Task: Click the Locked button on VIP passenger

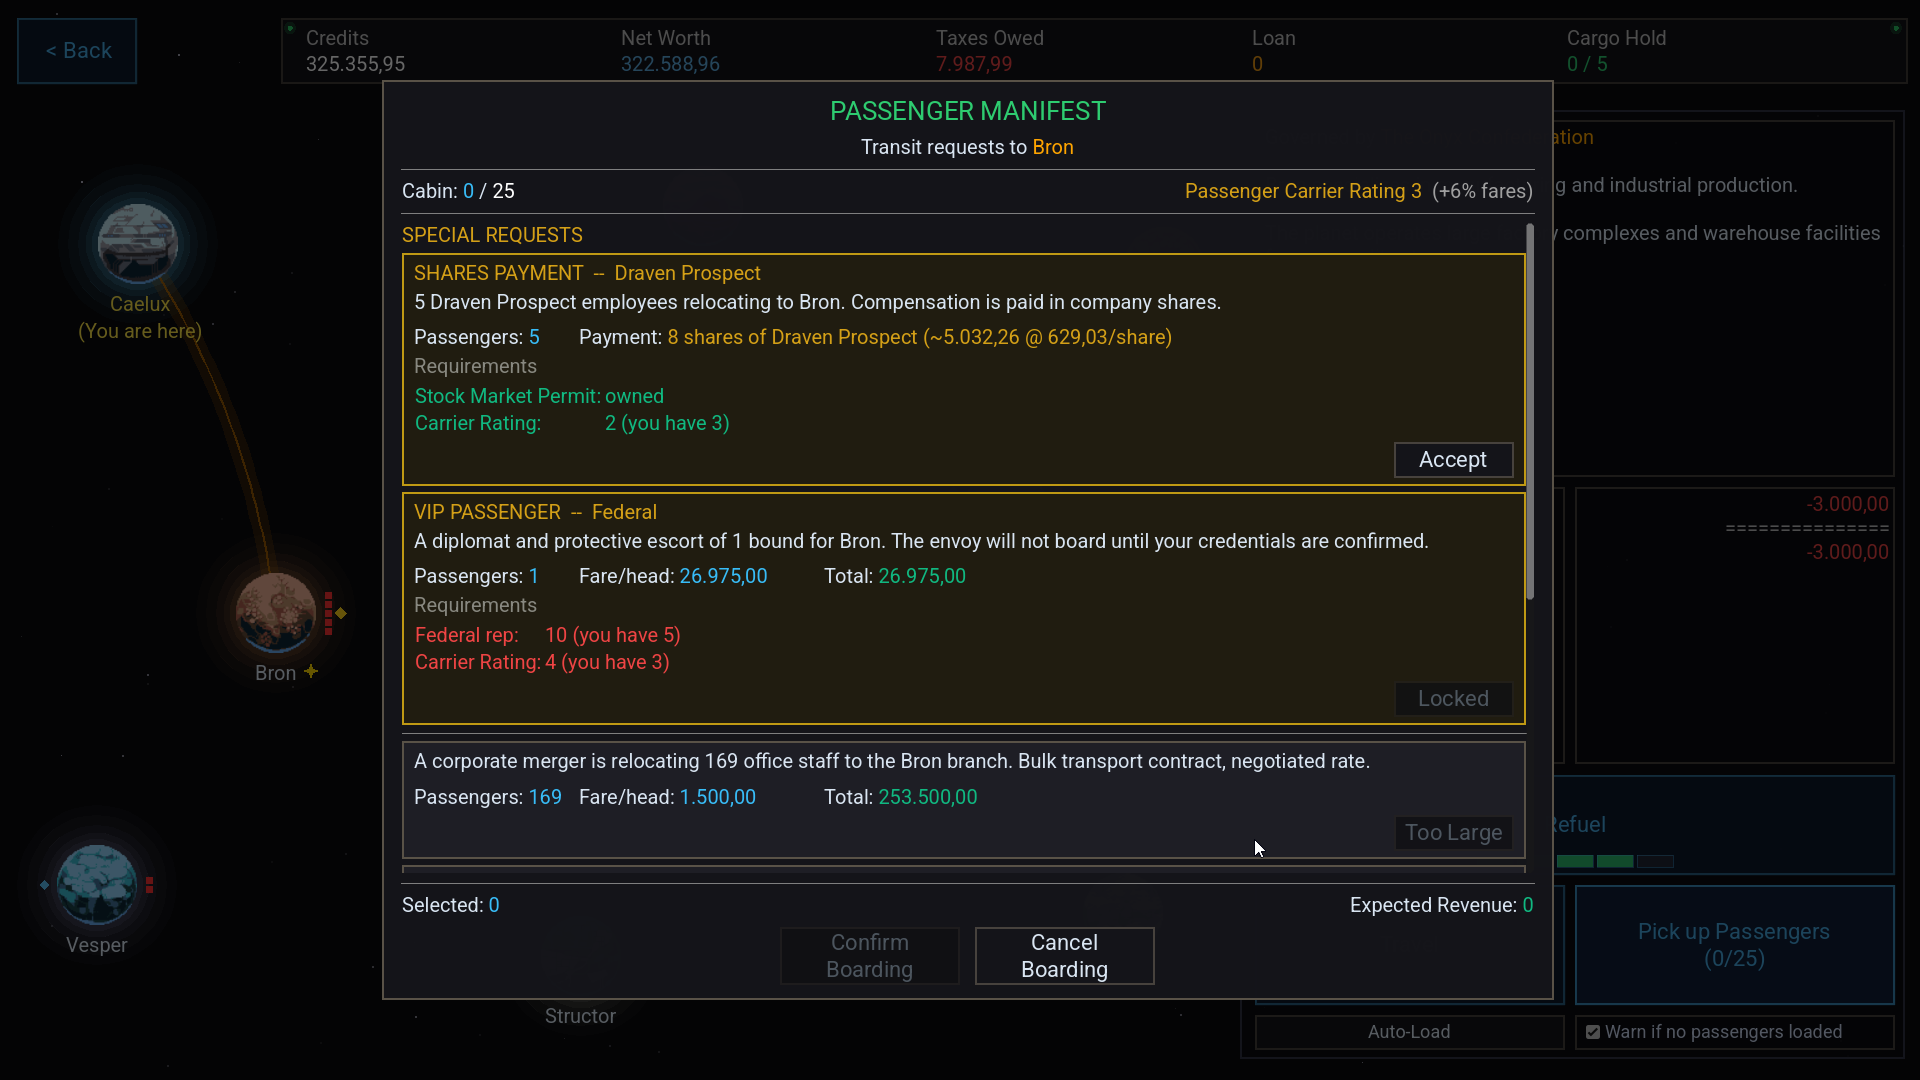Action: click(x=1453, y=699)
